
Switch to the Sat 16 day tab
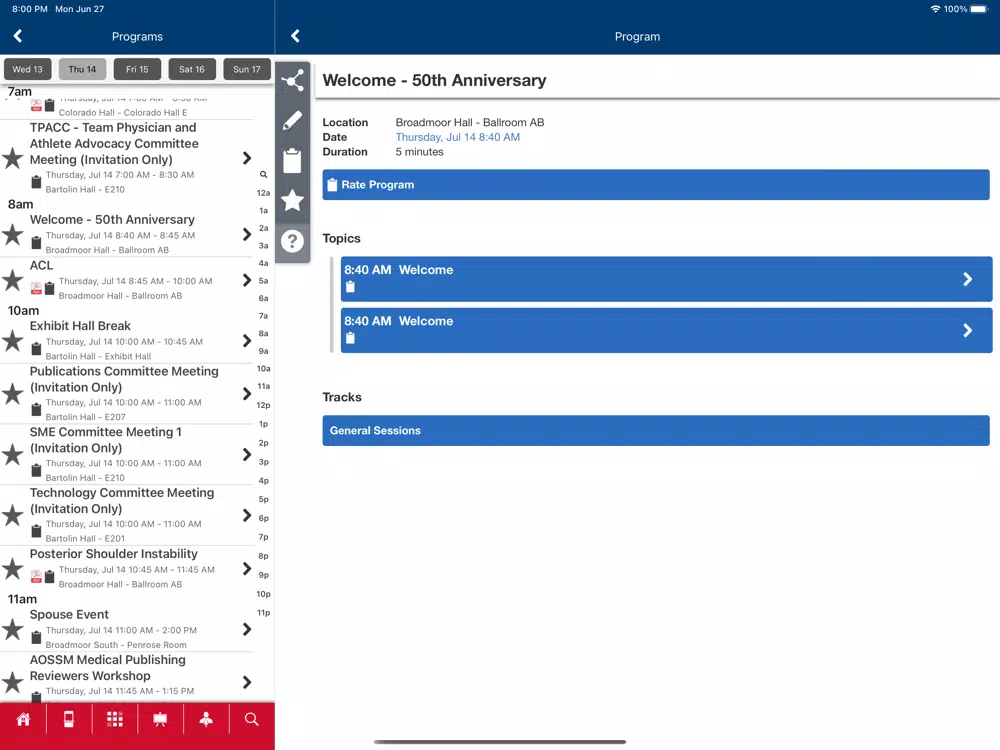[192, 69]
